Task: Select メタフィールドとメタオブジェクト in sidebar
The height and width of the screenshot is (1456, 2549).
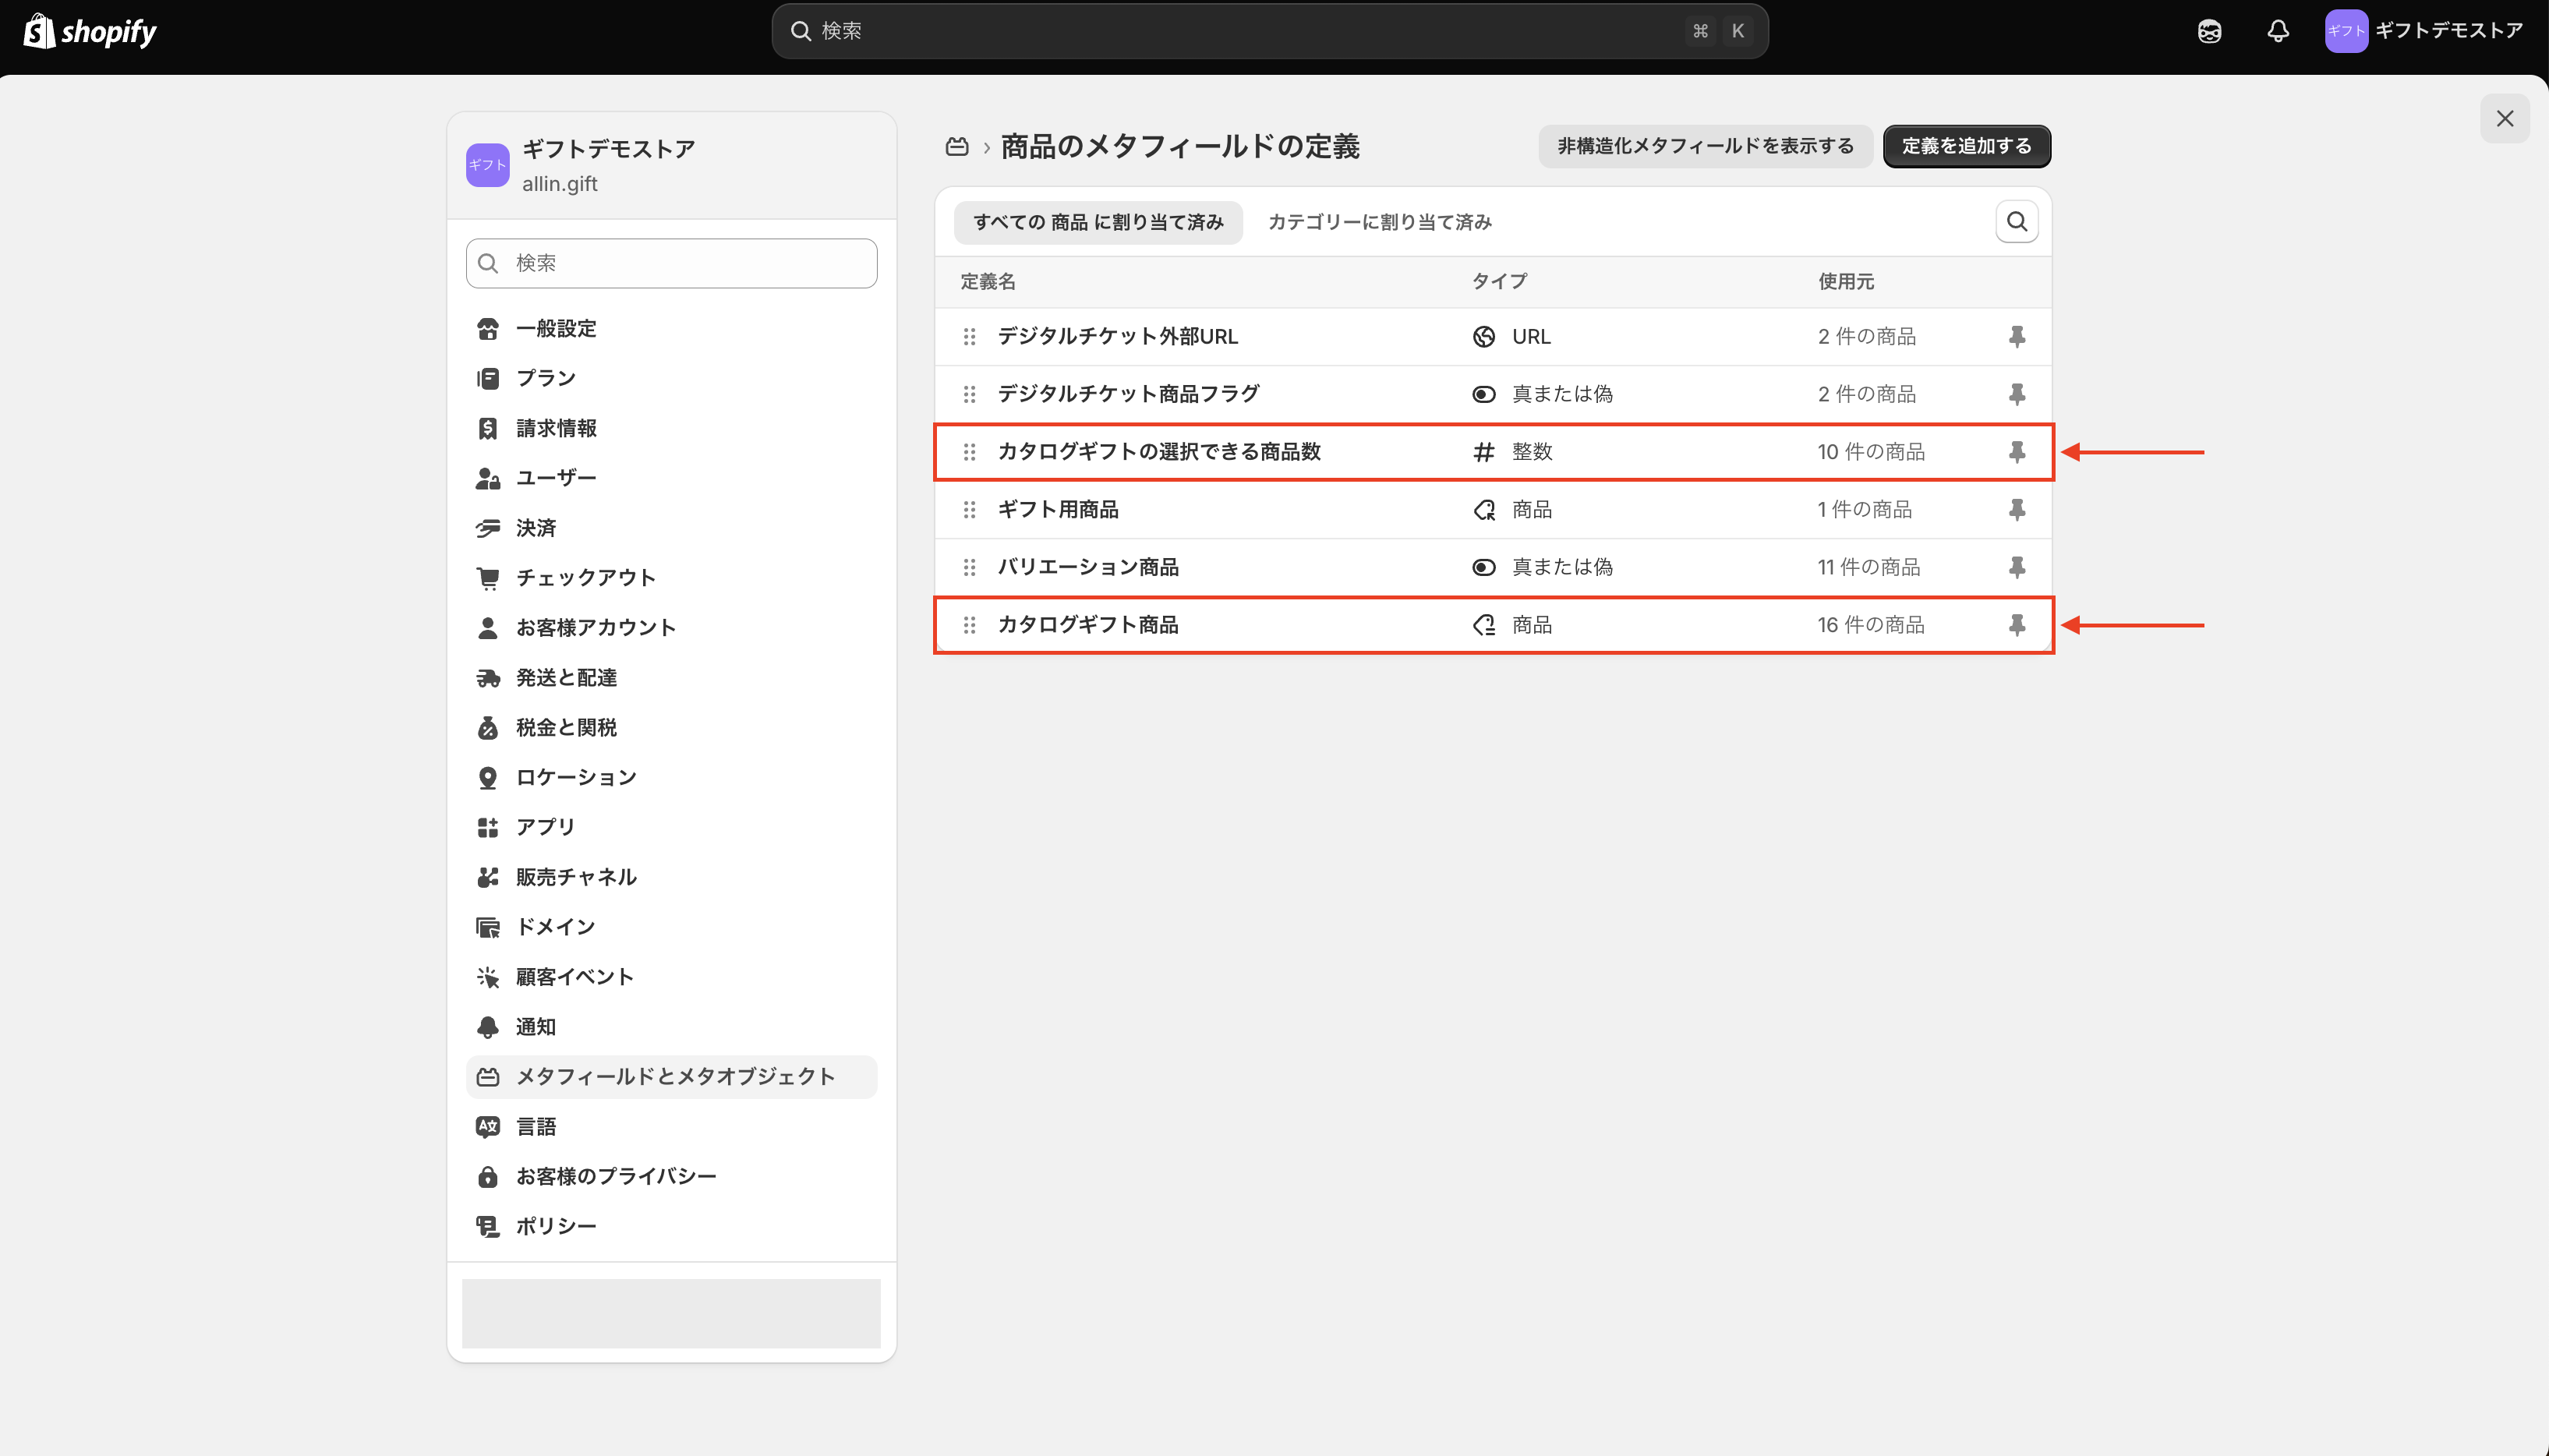Action: click(x=671, y=1077)
